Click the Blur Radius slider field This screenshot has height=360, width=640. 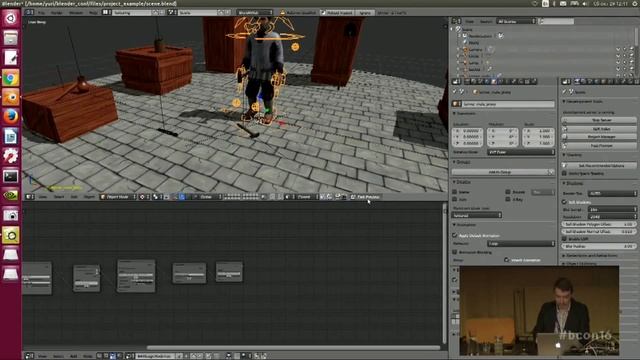[599, 246]
